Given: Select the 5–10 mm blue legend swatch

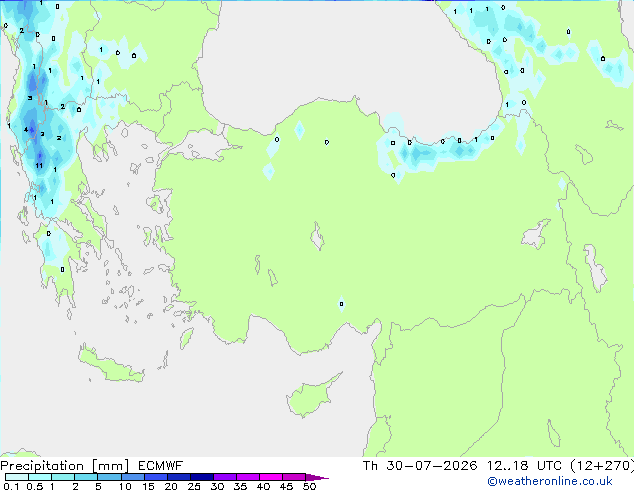Looking at the screenshot, I should (x=109, y=477).
